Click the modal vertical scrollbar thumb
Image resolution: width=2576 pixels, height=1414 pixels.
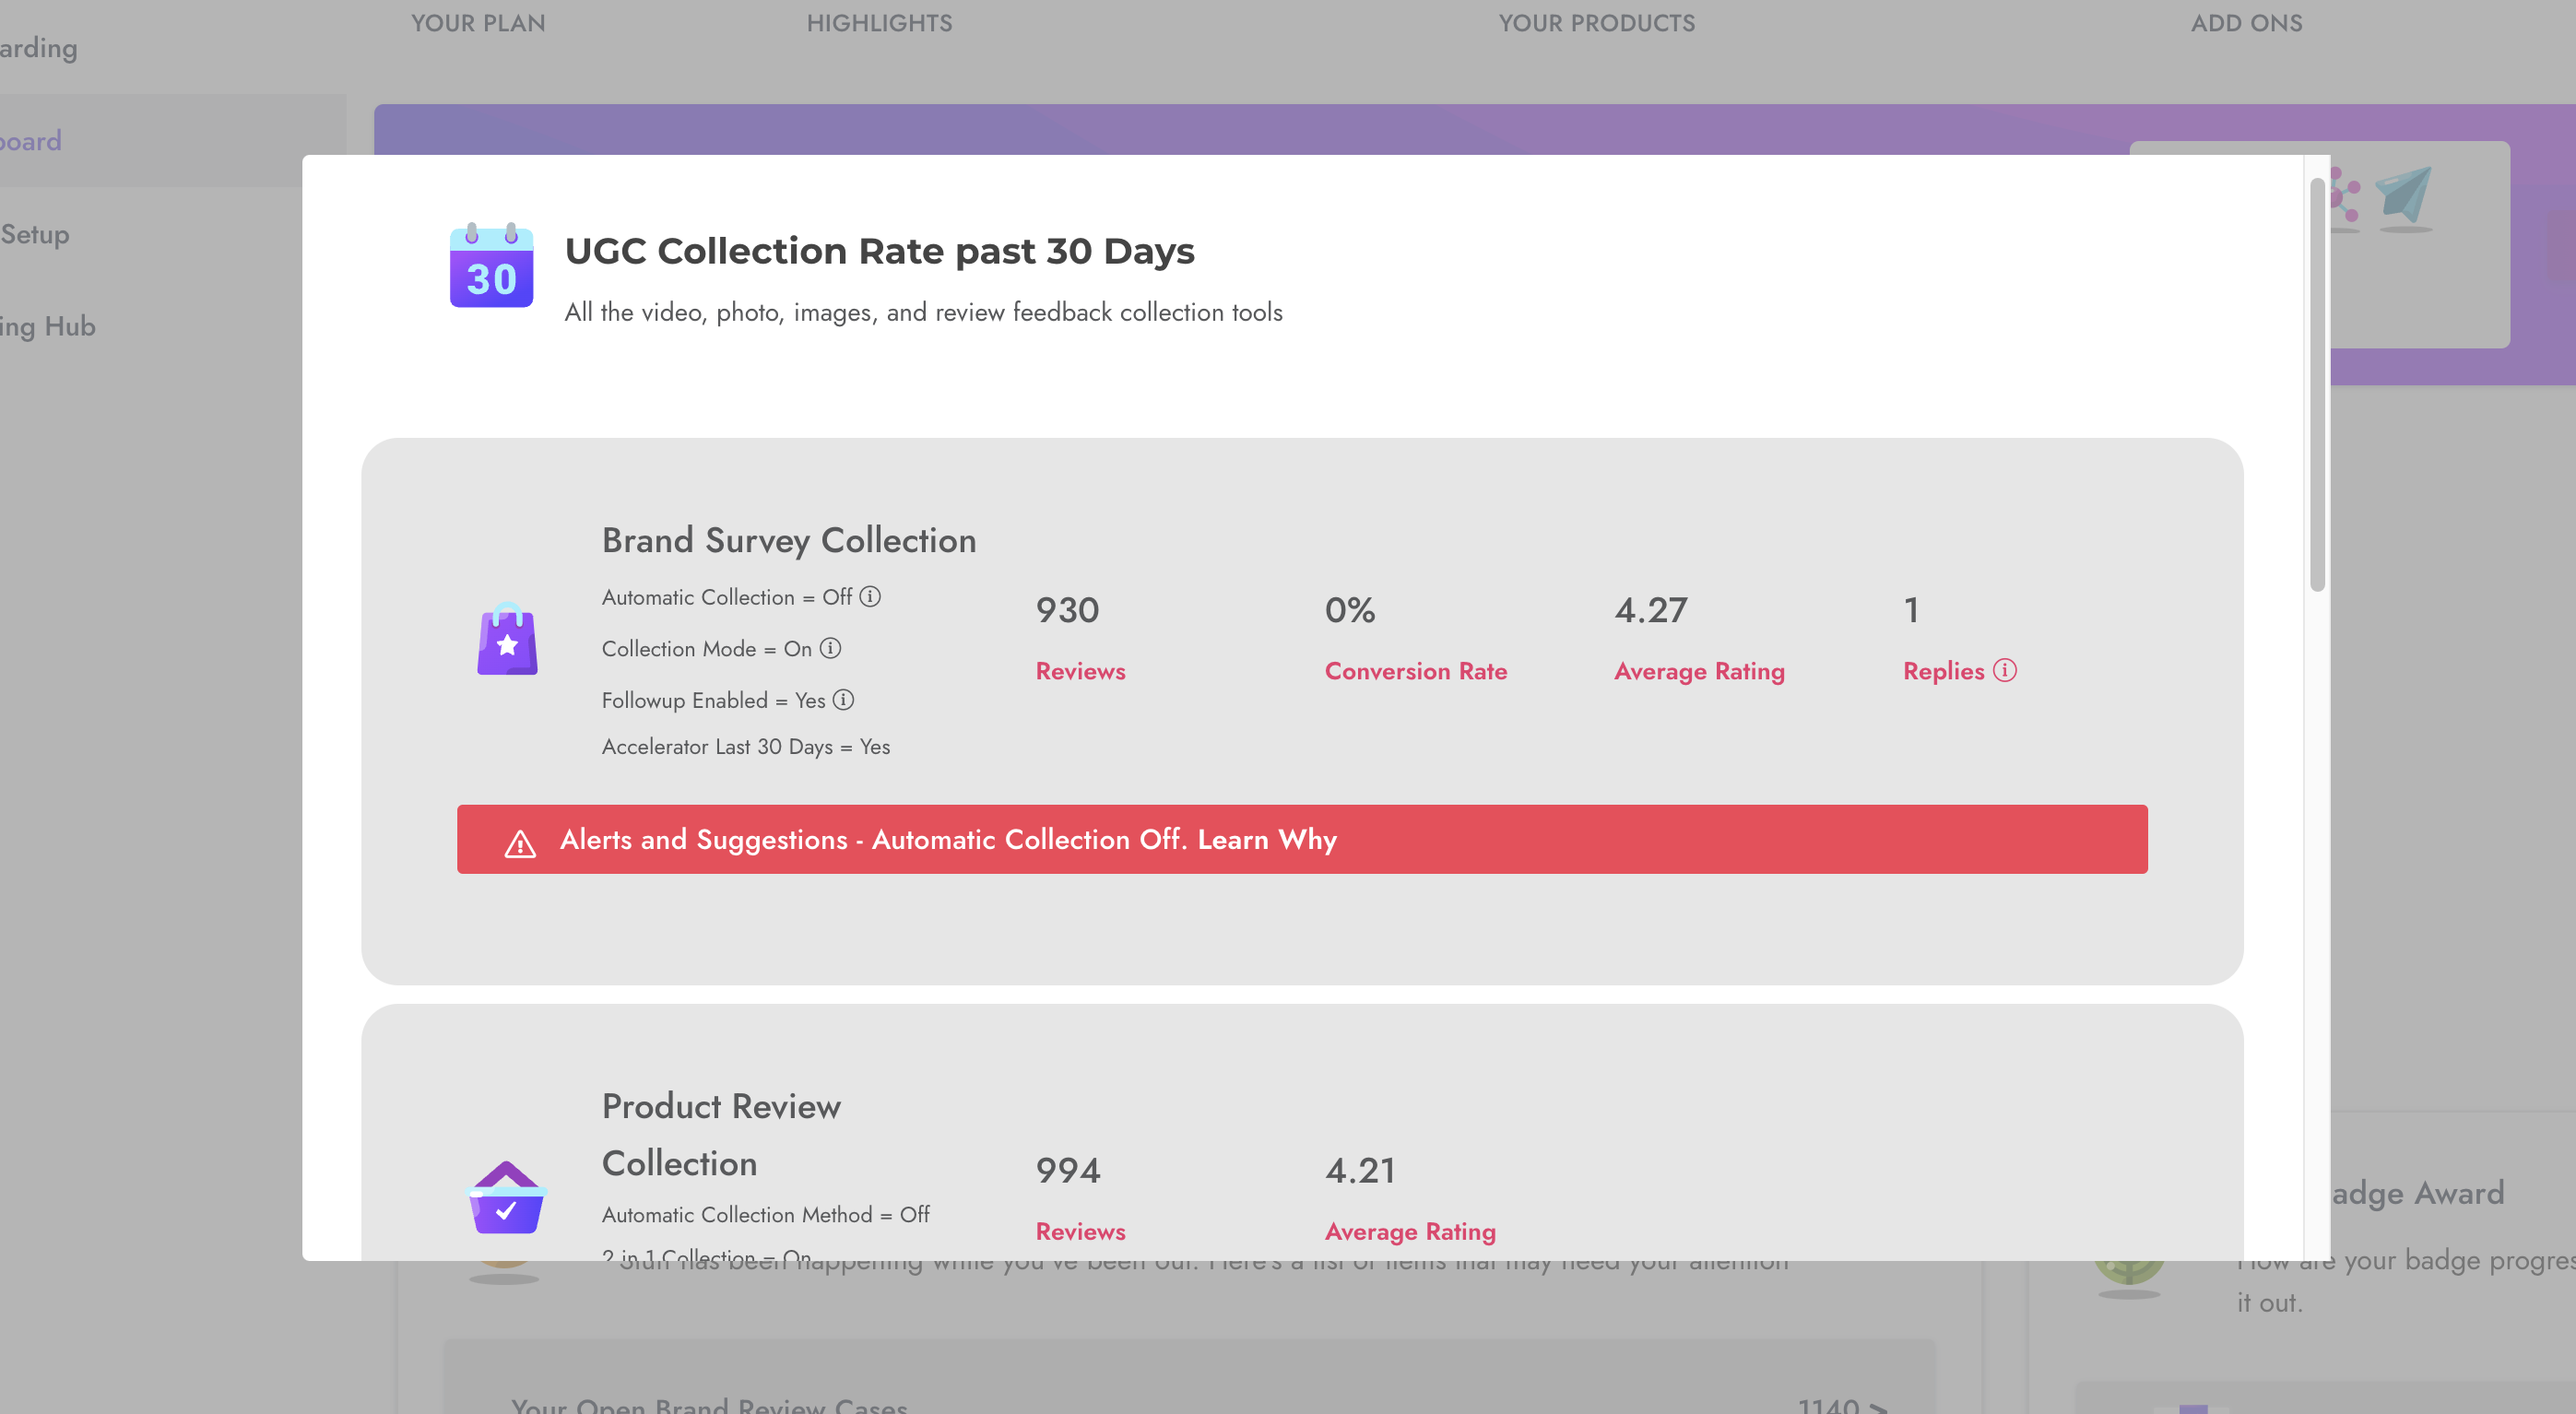tap(2316, 384)
